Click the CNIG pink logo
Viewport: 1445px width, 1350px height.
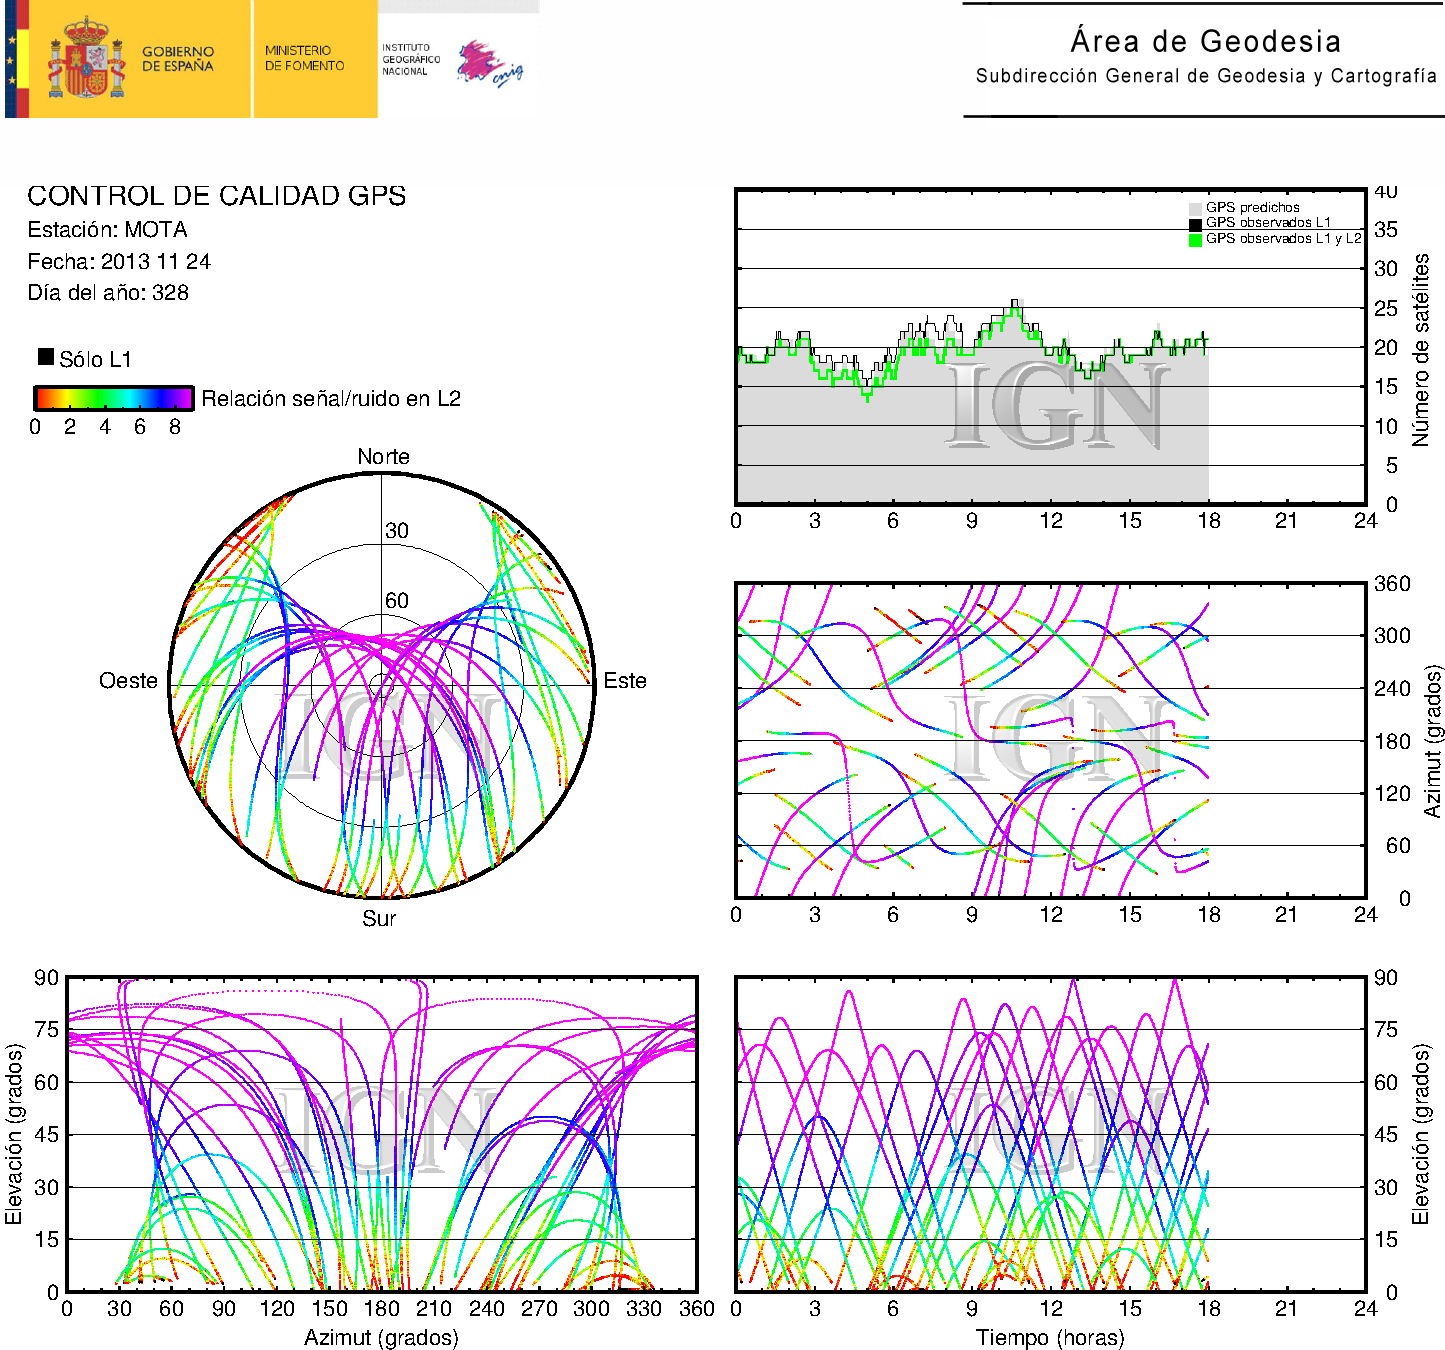488,63
